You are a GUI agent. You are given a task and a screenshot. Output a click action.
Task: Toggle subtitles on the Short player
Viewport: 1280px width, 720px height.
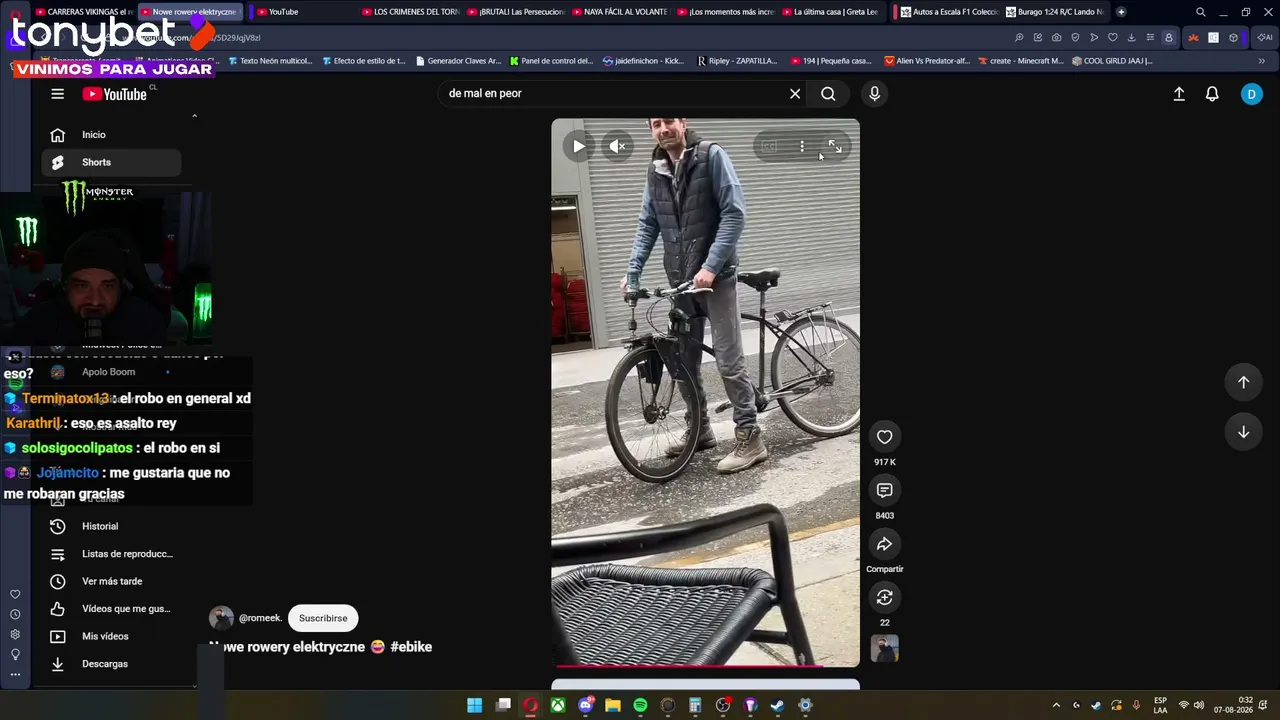coord(769,147)
